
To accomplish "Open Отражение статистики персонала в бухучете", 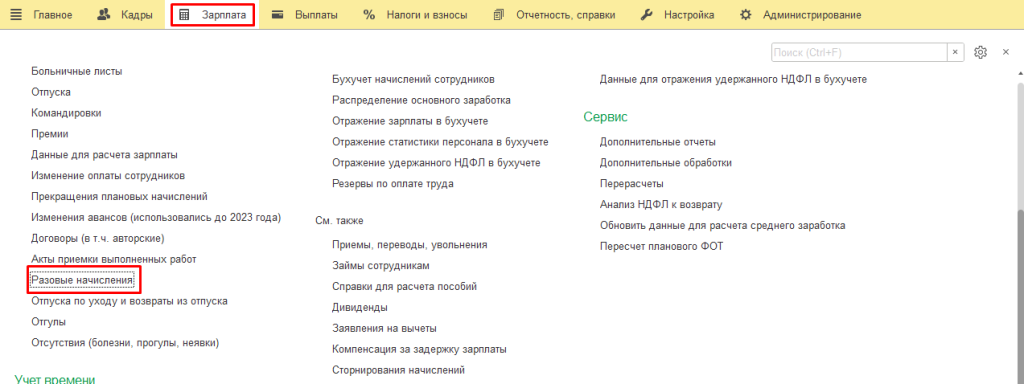I will point(441,142).
